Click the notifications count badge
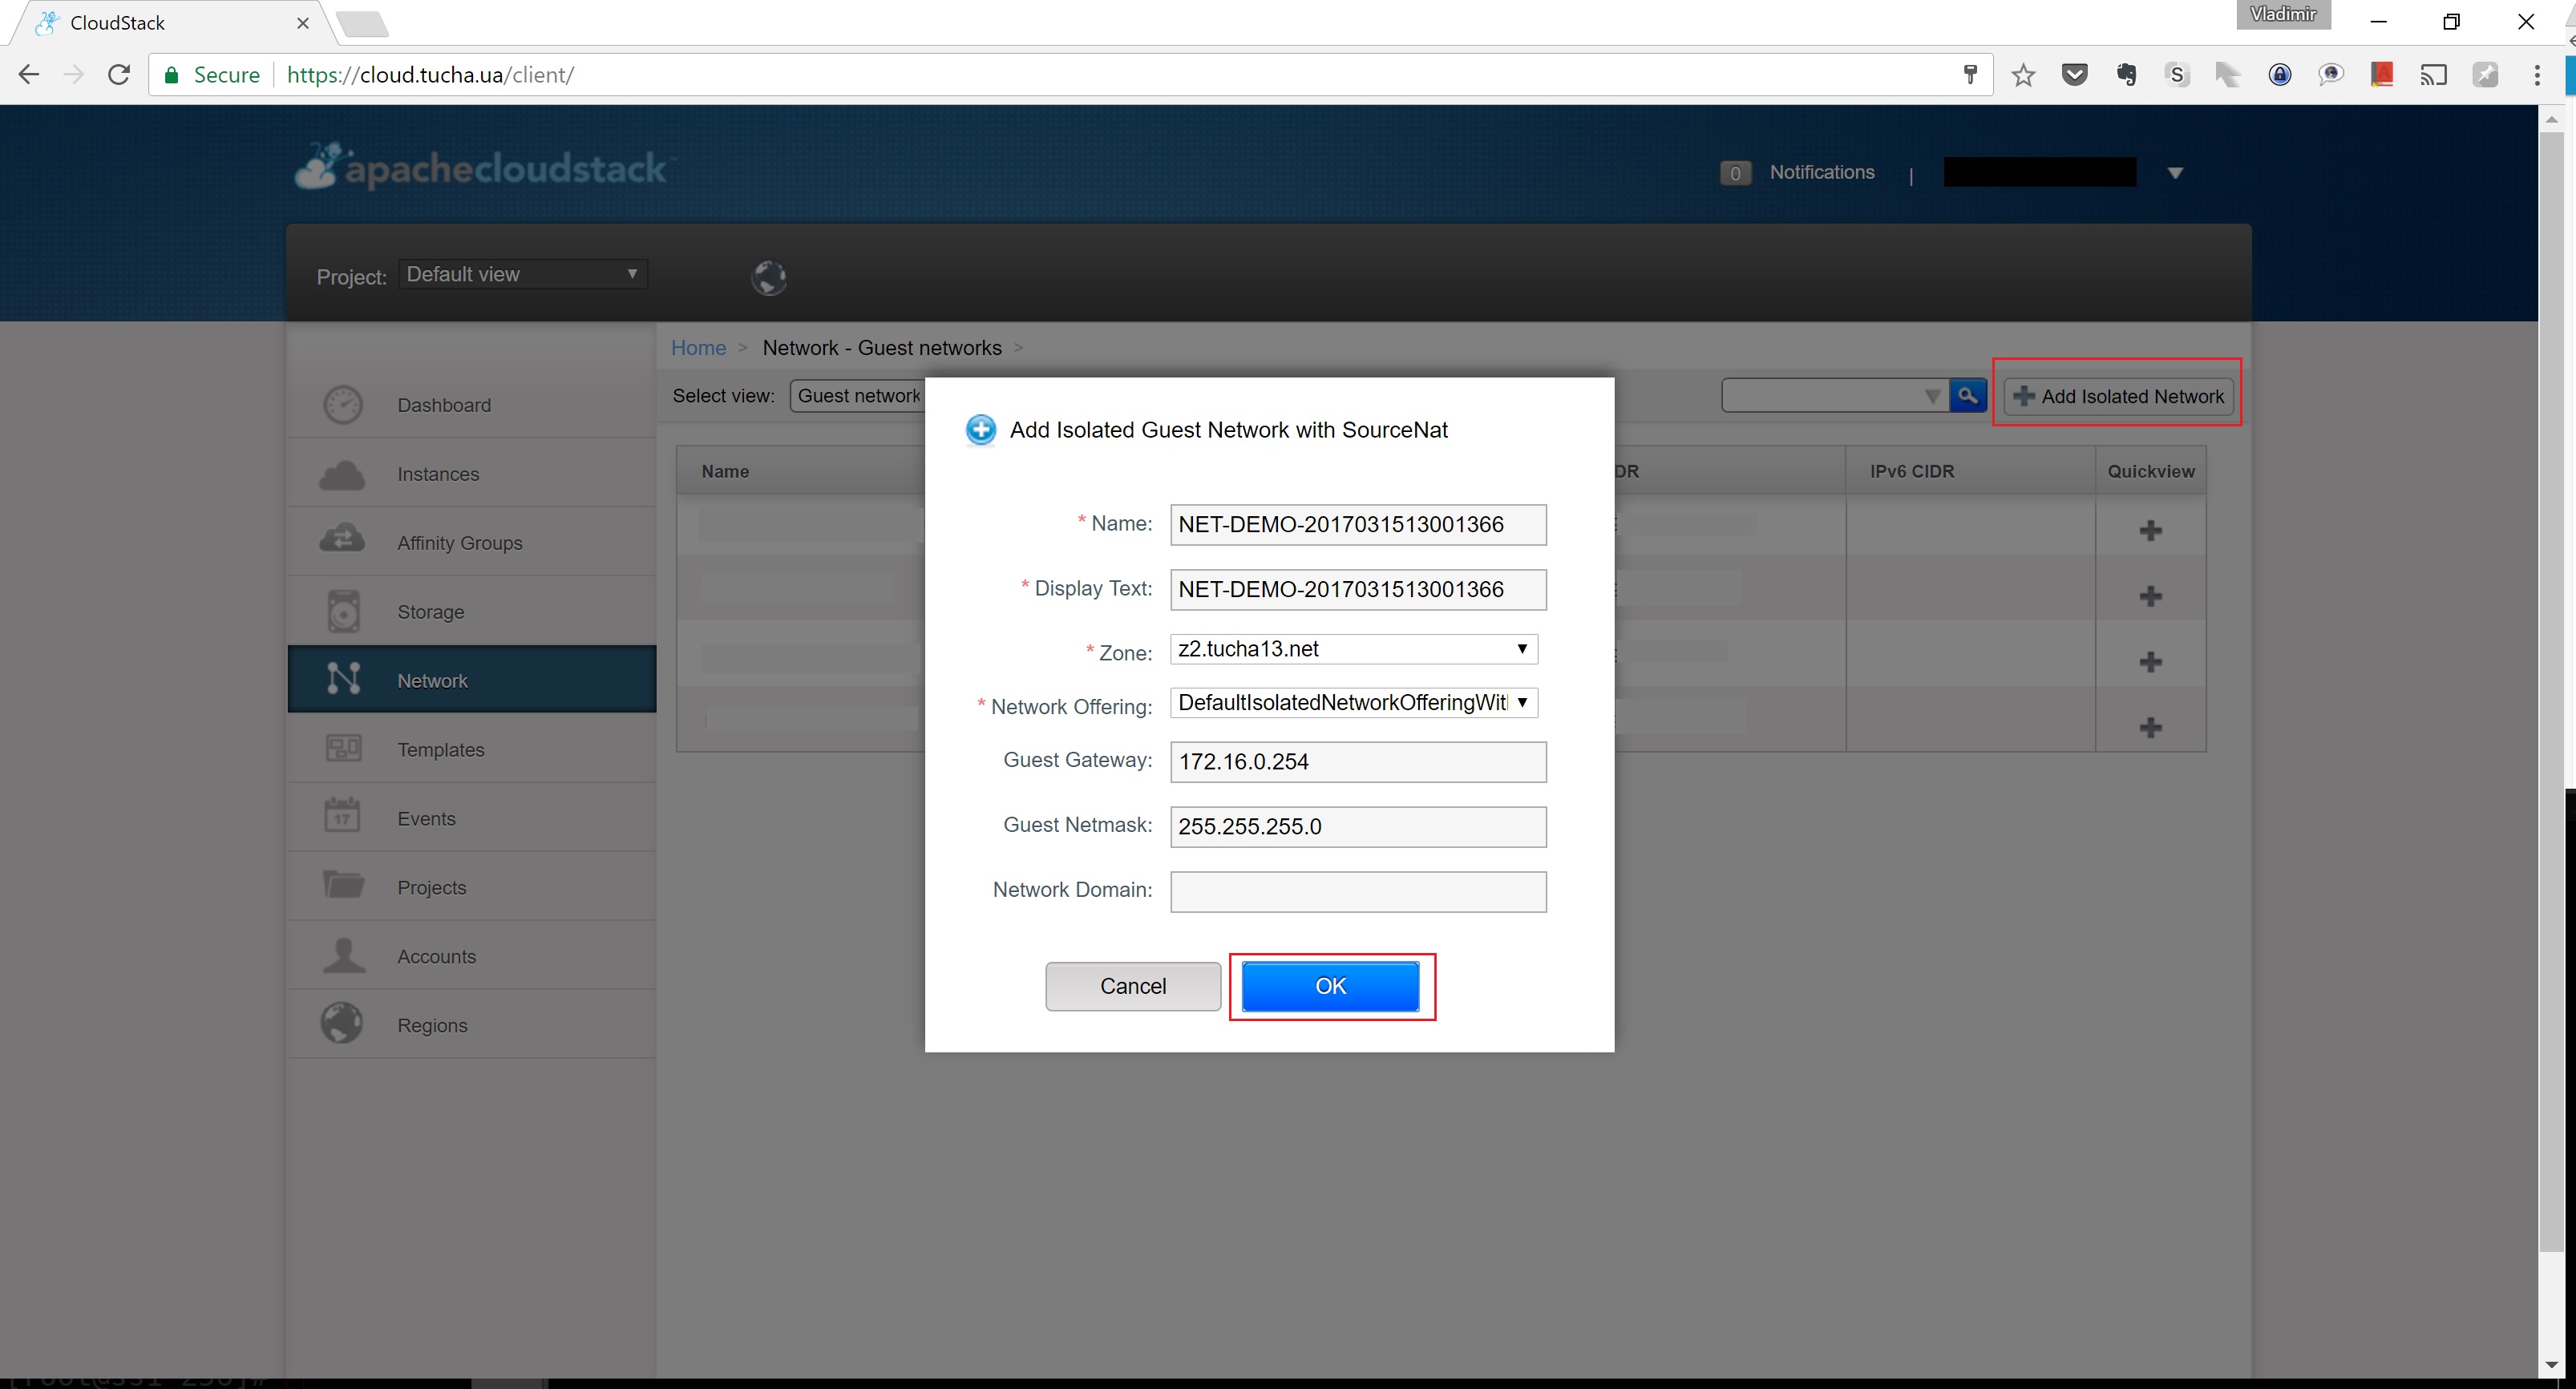 (1735, 173)
